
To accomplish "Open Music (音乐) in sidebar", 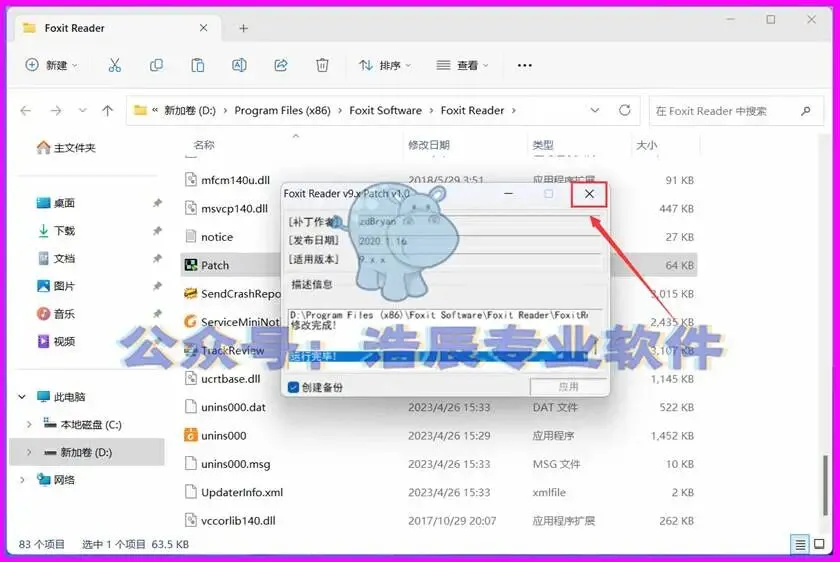I will tap(56, 314).
